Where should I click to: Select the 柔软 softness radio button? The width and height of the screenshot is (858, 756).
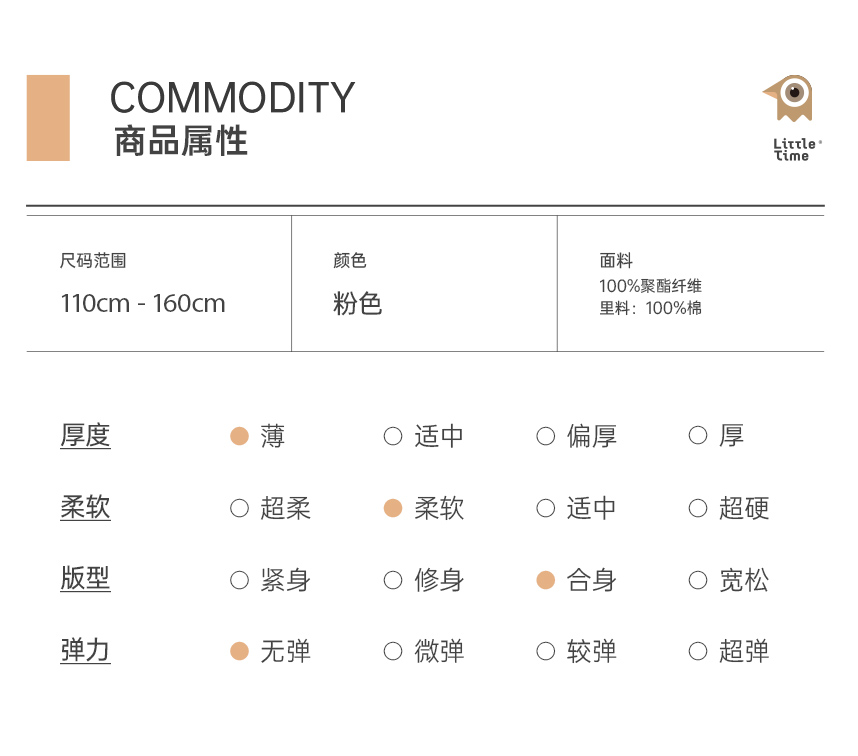393,508
